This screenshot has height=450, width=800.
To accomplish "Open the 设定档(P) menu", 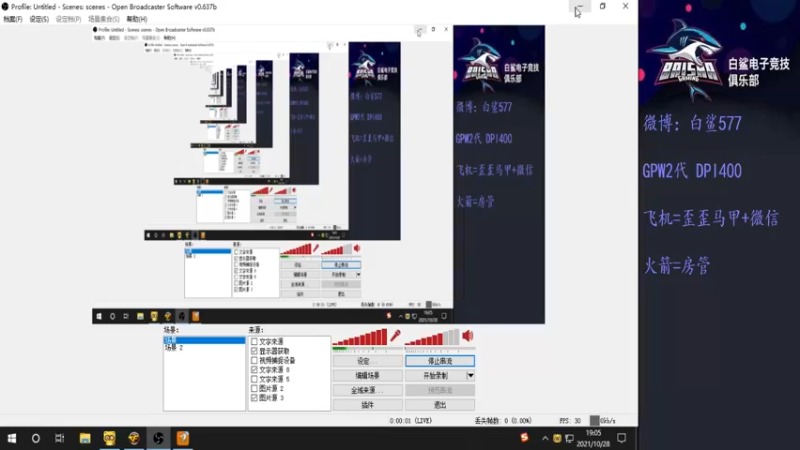I will point(68,19).
